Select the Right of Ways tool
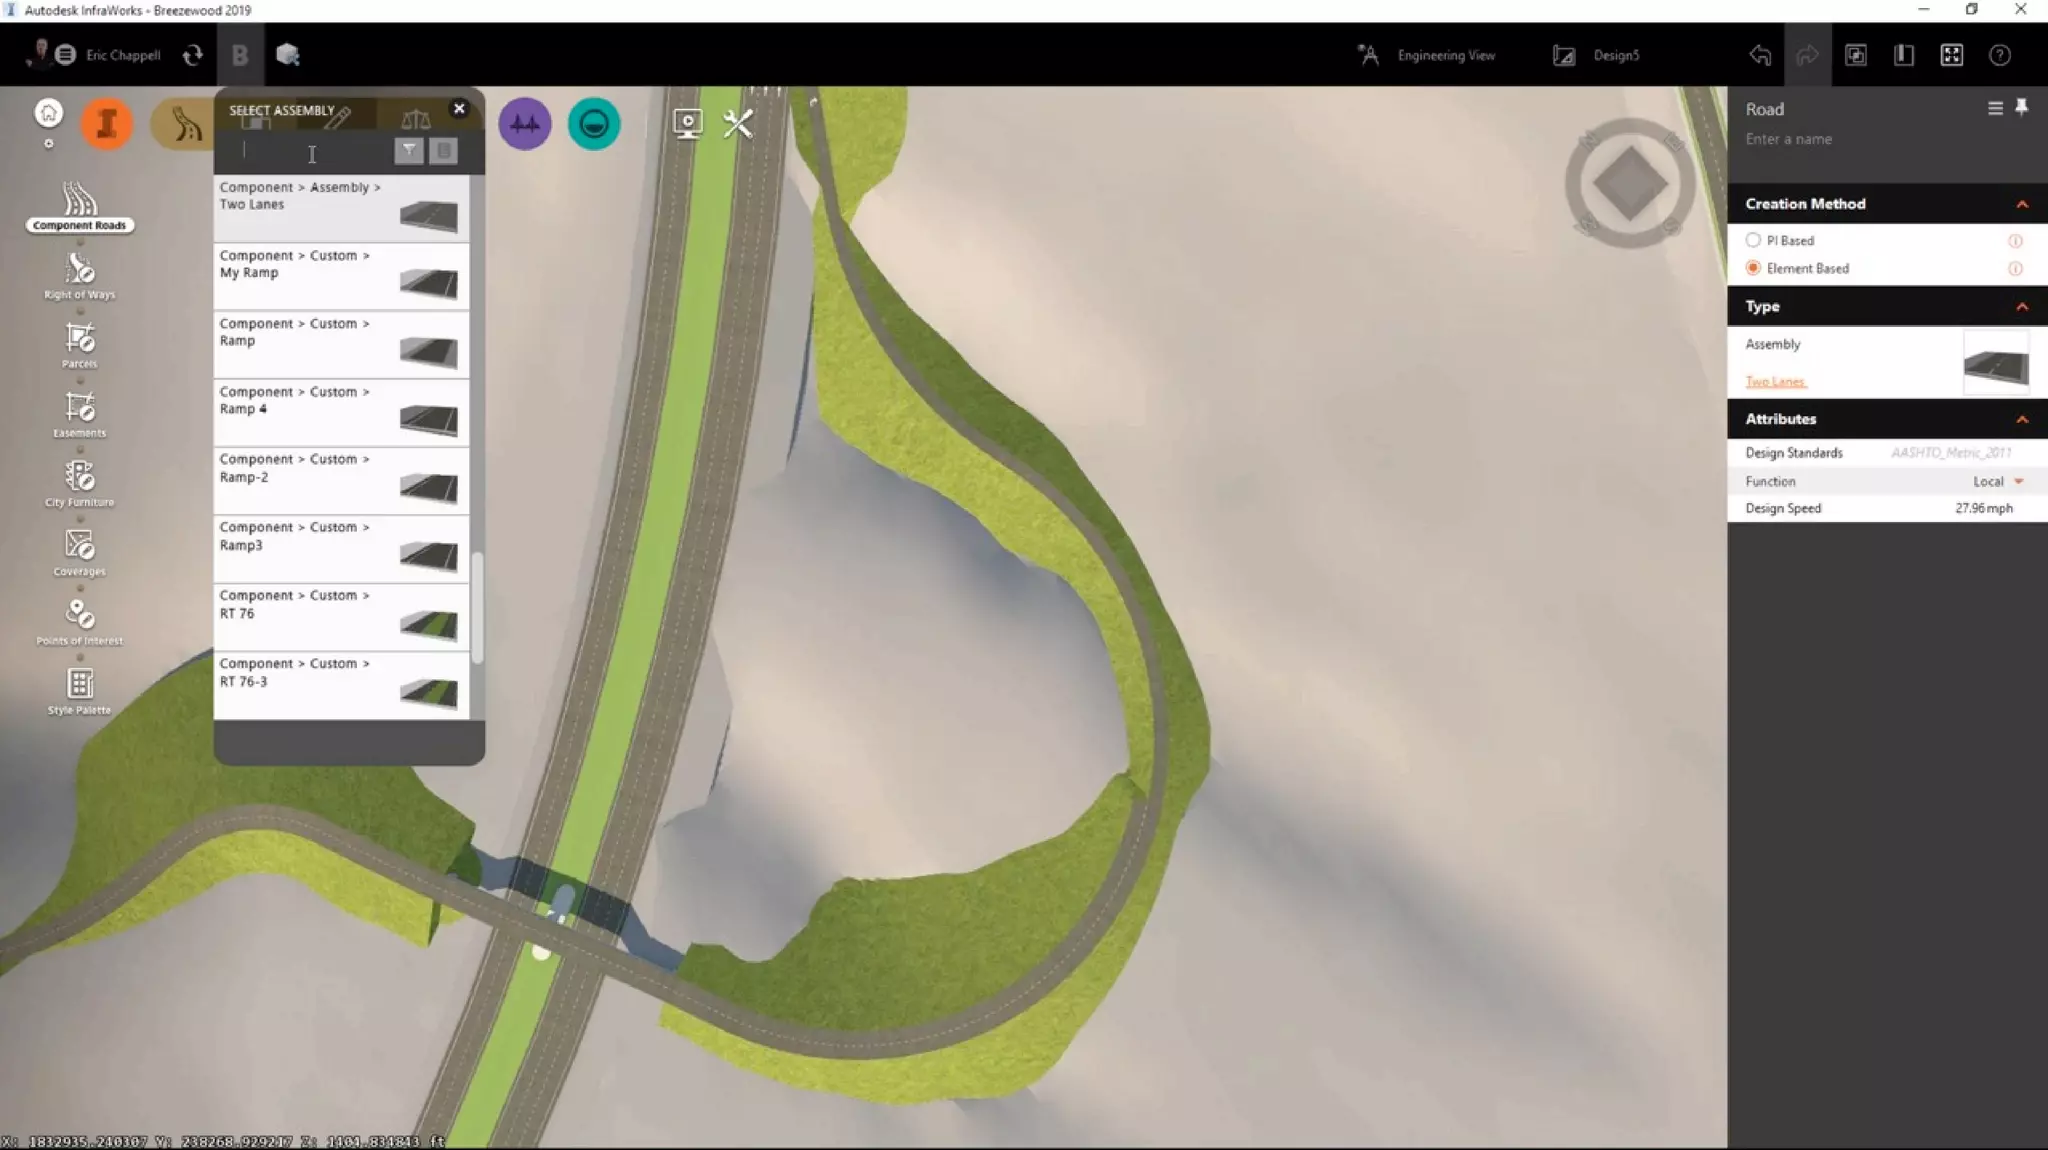This screenshot has height=1150, width=2048. click(x=79, y=272)
